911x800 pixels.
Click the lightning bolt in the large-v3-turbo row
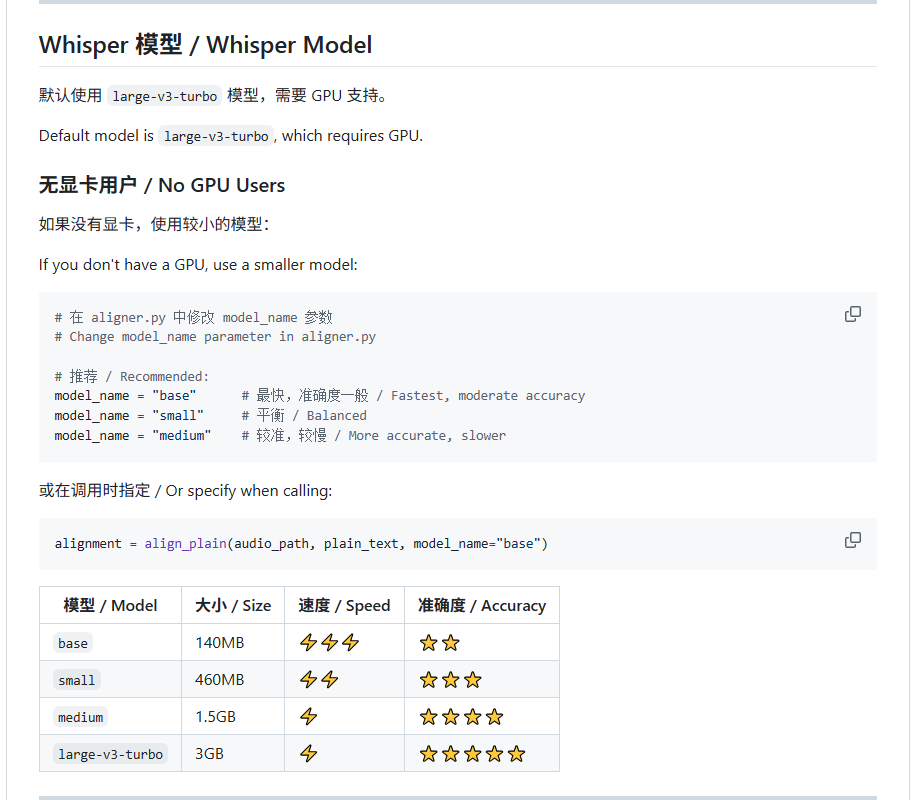tap(309, 754)
